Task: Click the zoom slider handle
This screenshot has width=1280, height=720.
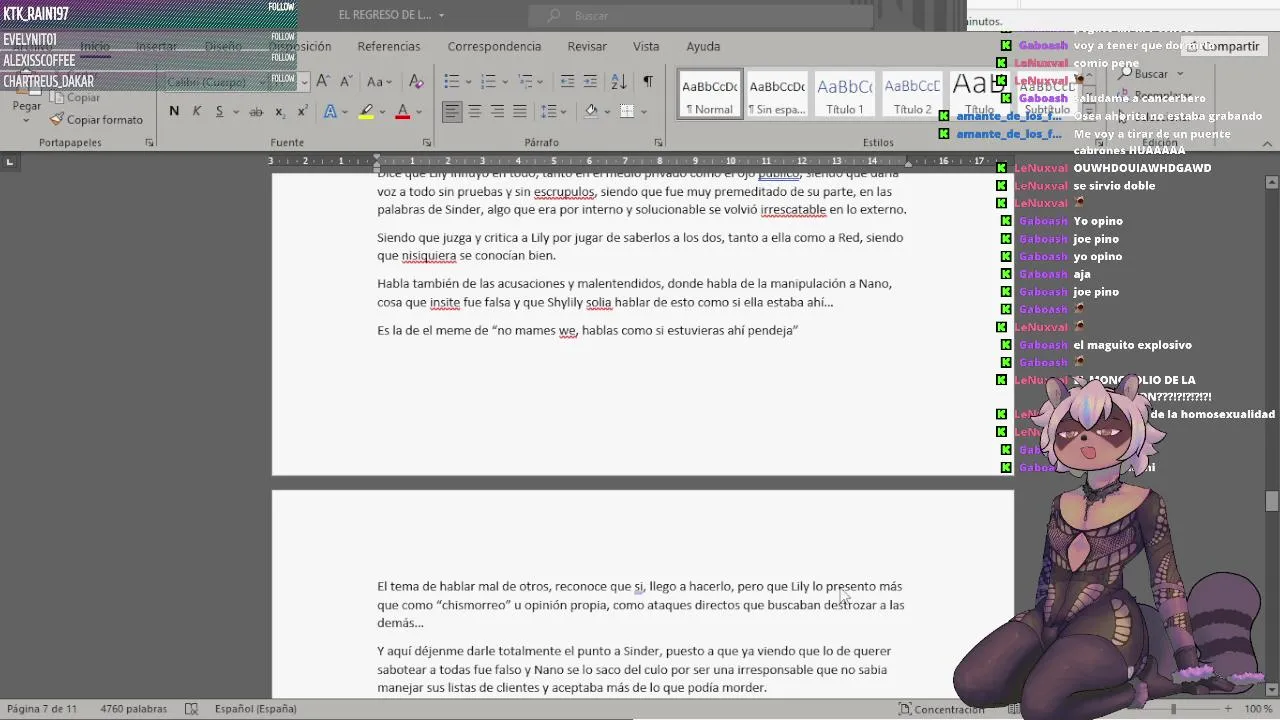Action: tap(1174, 709)
